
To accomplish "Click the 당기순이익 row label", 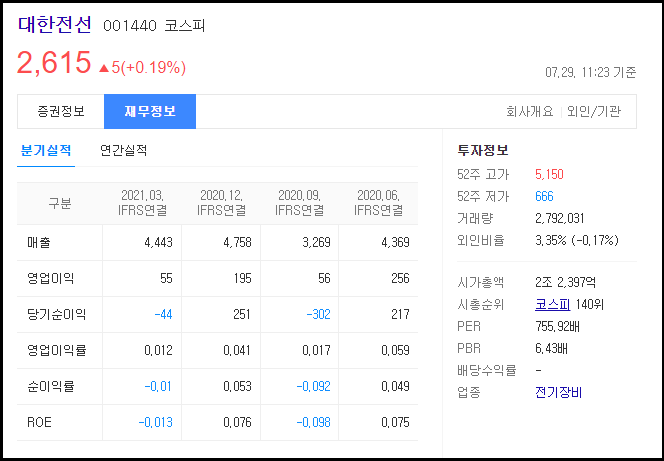I will pos(56,315).
